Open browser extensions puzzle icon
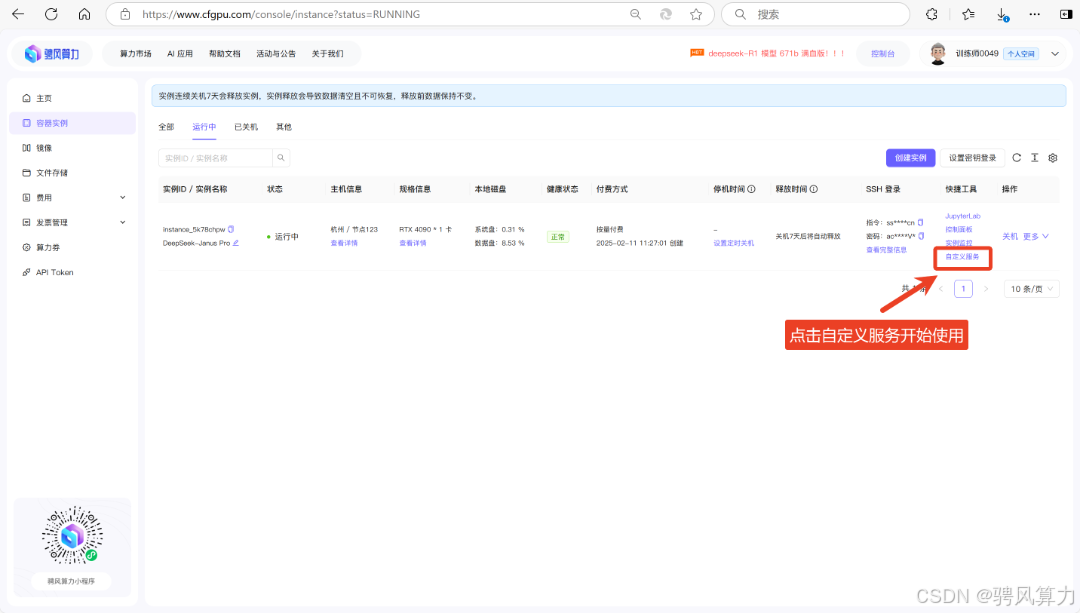Screen dimensions: 1080x613 932,14
